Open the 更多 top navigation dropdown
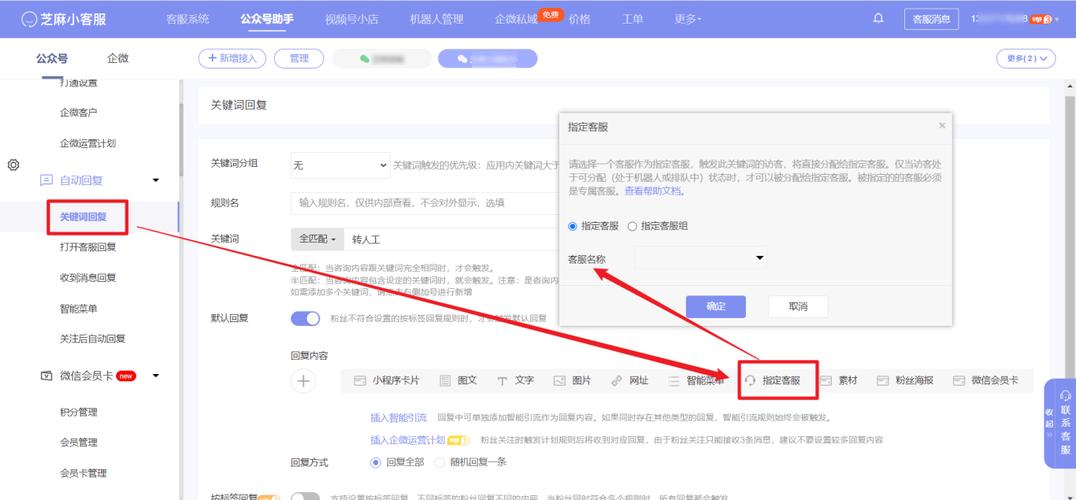Image resolution: width=1076 pixels, height=500 pixels. (688, 19)
